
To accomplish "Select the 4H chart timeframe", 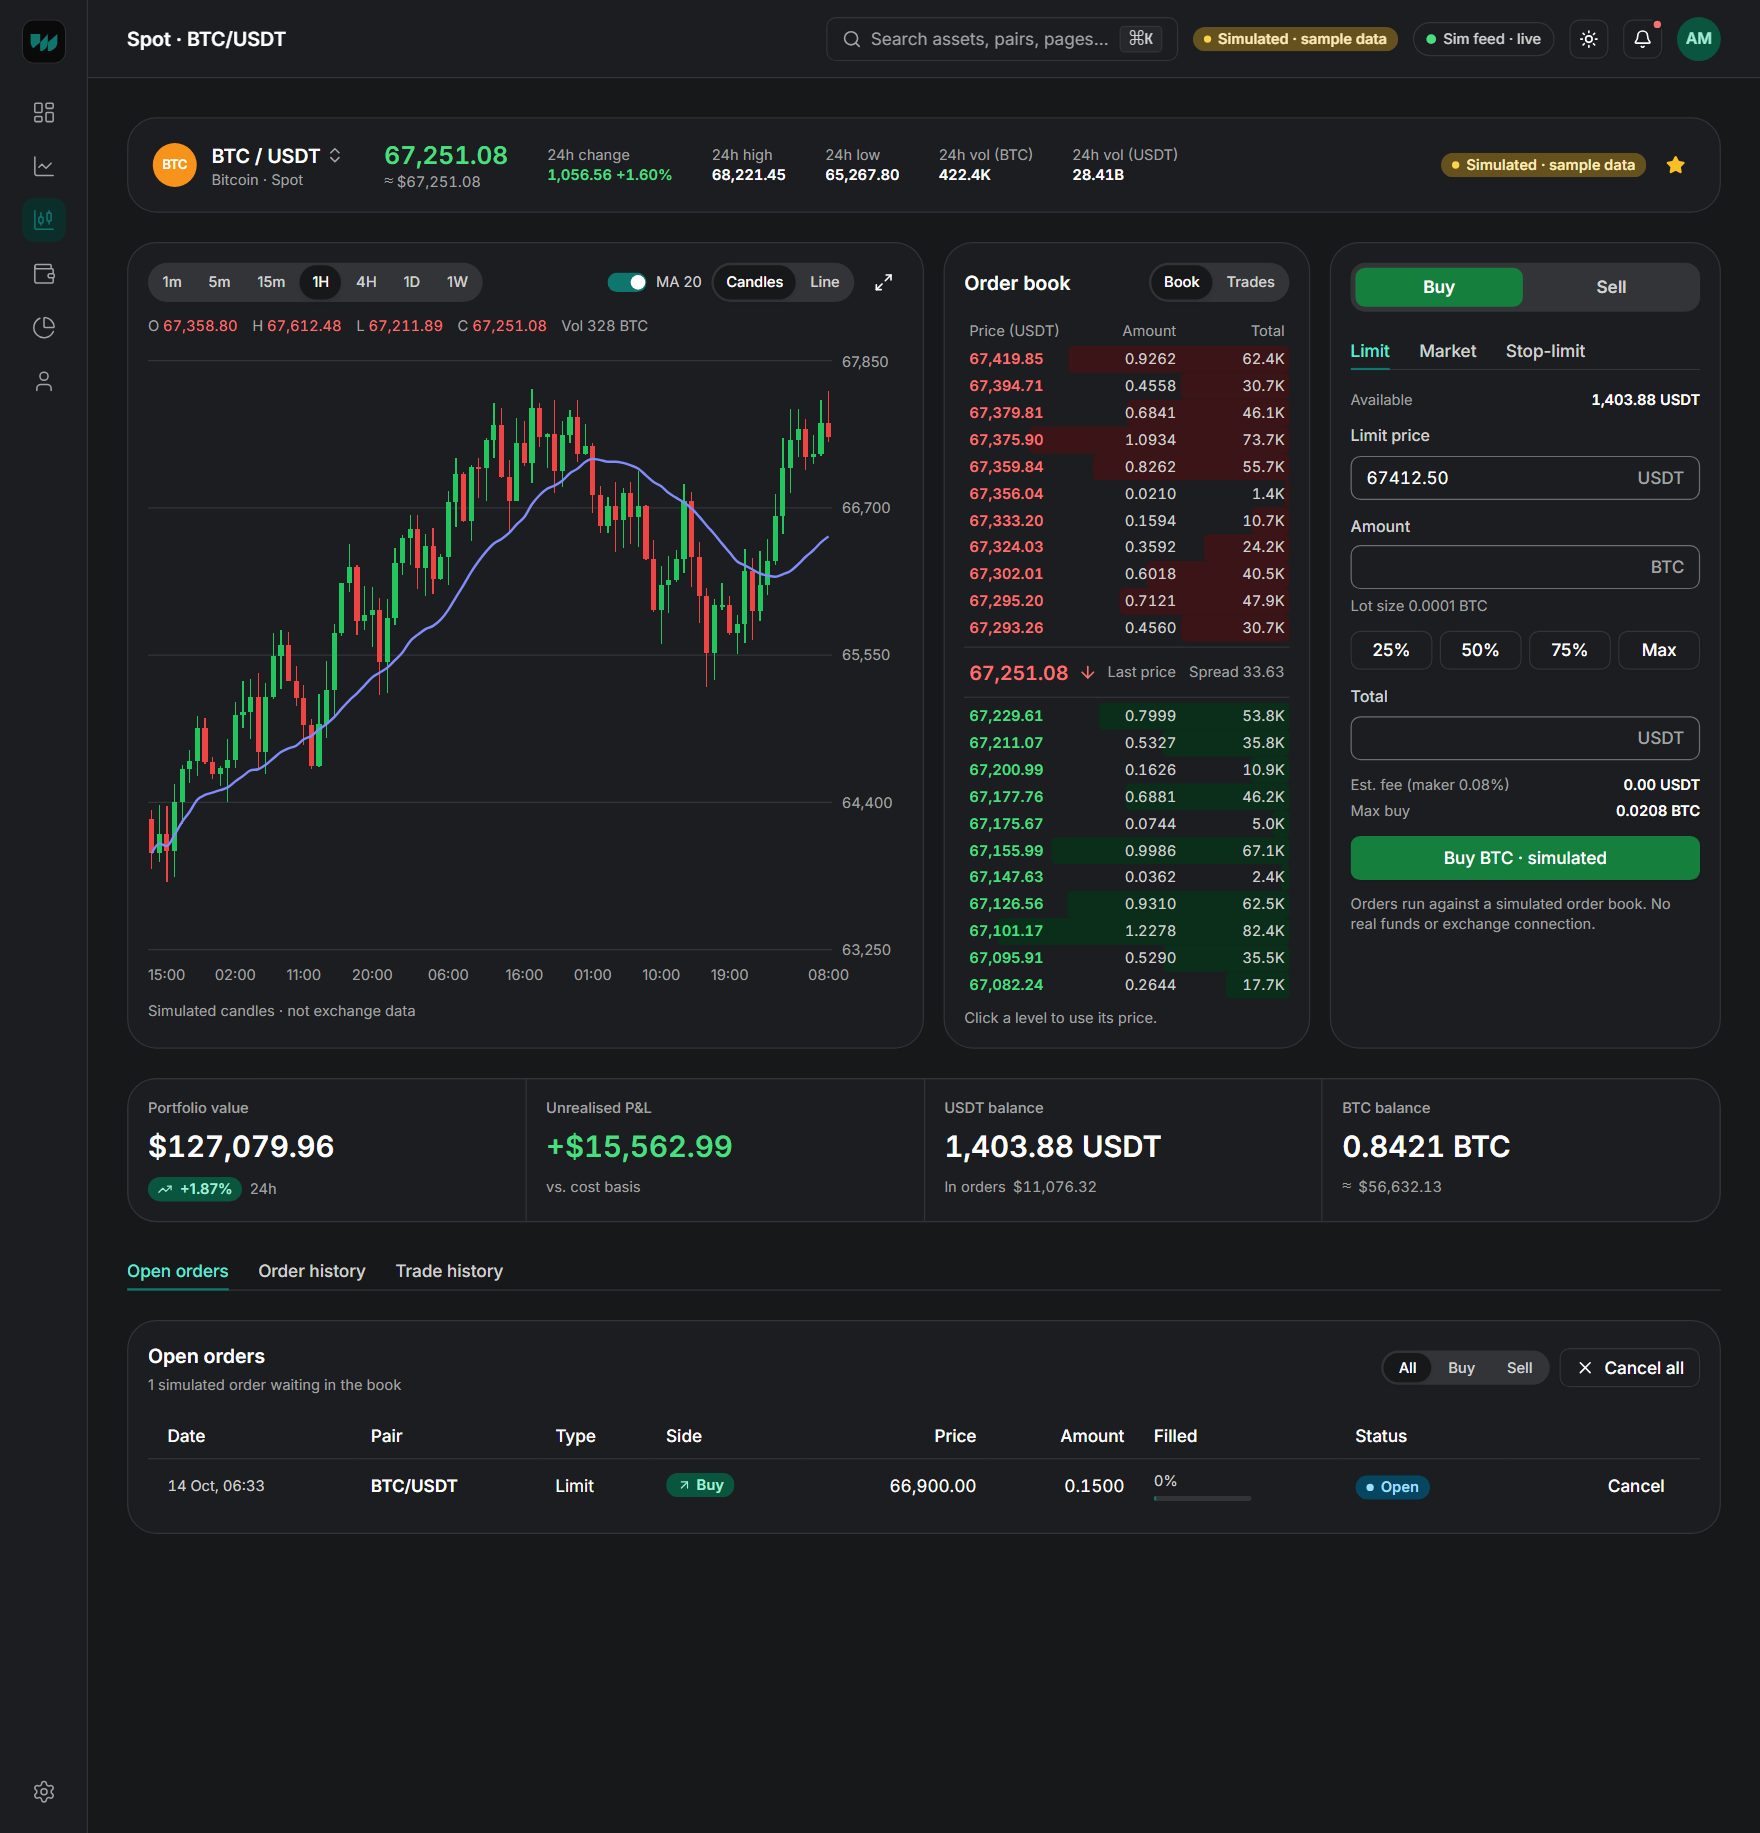I will pos(366,282).
